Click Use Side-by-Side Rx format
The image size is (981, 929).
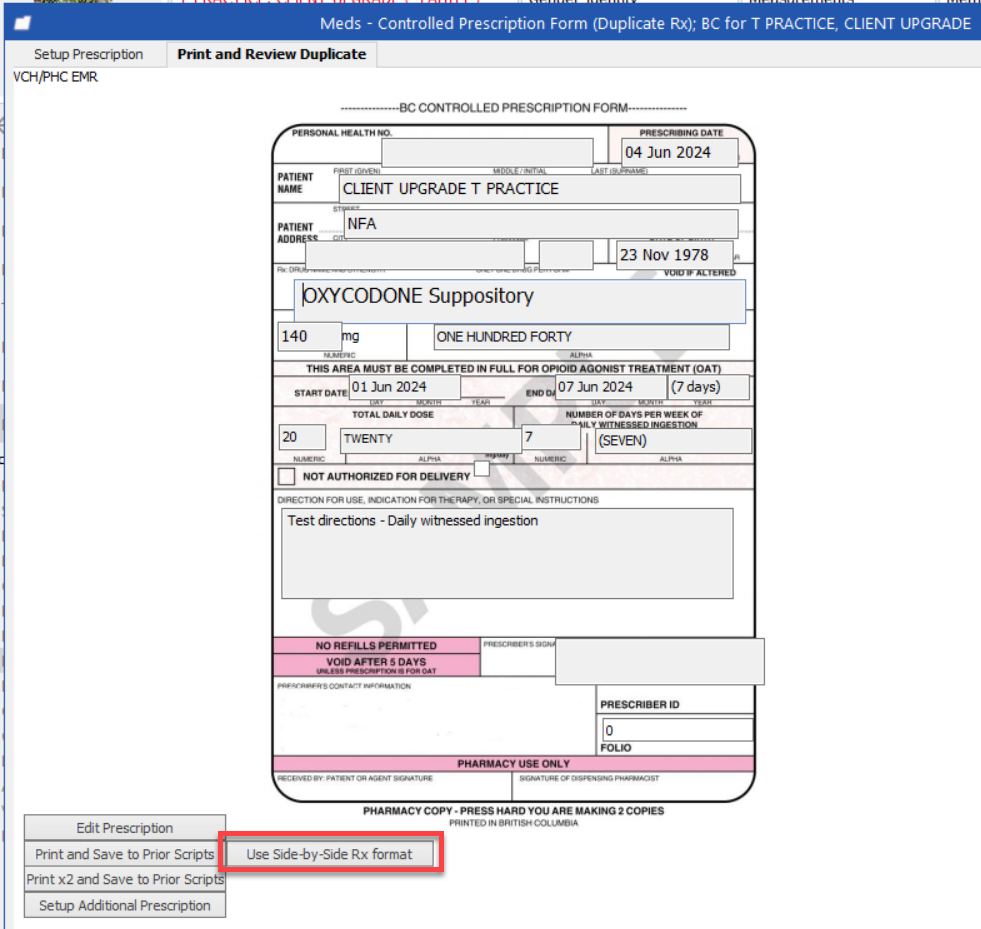(330, 854)
